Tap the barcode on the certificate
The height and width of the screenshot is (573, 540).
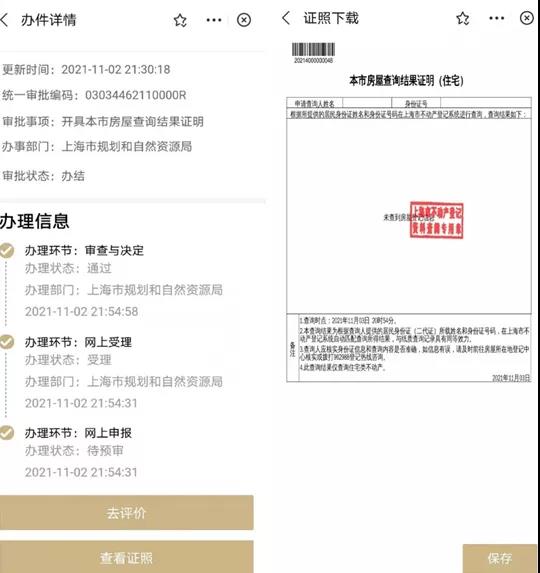[x=313, y=53]
